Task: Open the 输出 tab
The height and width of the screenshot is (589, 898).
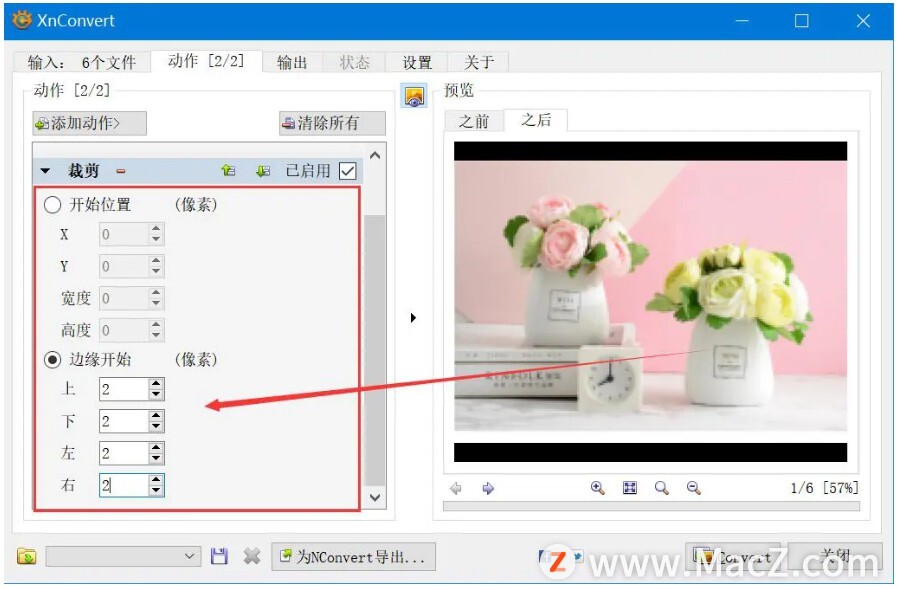Action: click(292, 62)
